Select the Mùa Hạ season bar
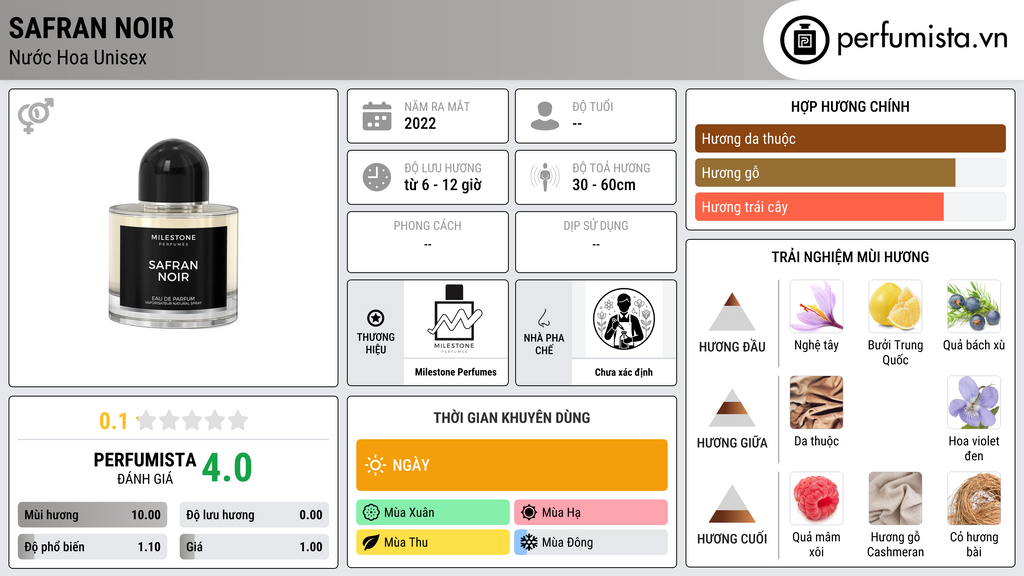Viewport: 1024px width, 576px height. [591, 513]
